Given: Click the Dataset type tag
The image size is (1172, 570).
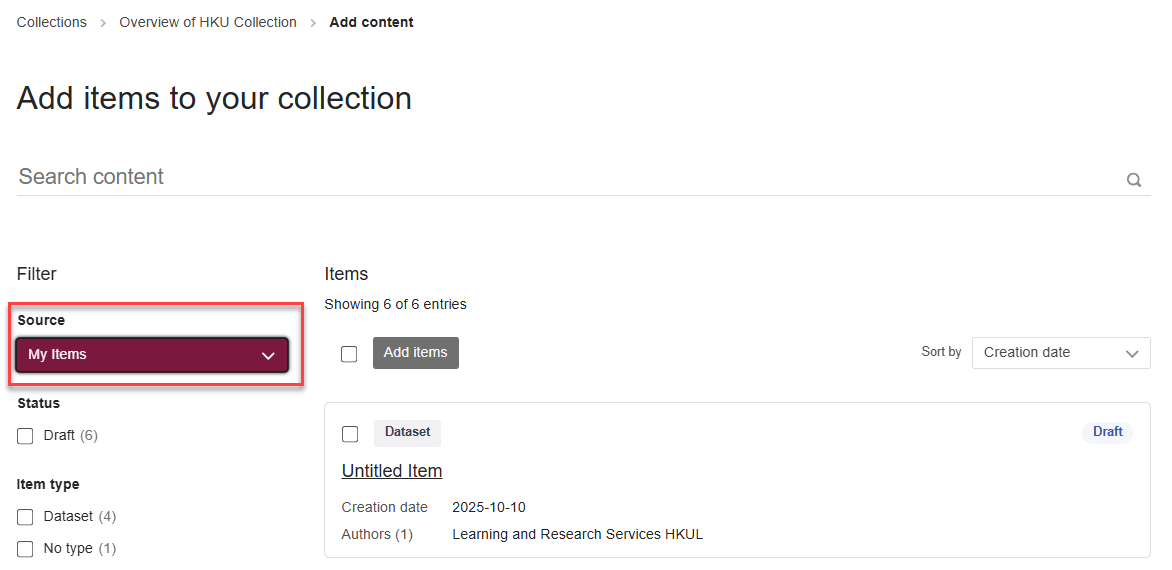Looking at the screenshot, I should click(x=407, y=432).
